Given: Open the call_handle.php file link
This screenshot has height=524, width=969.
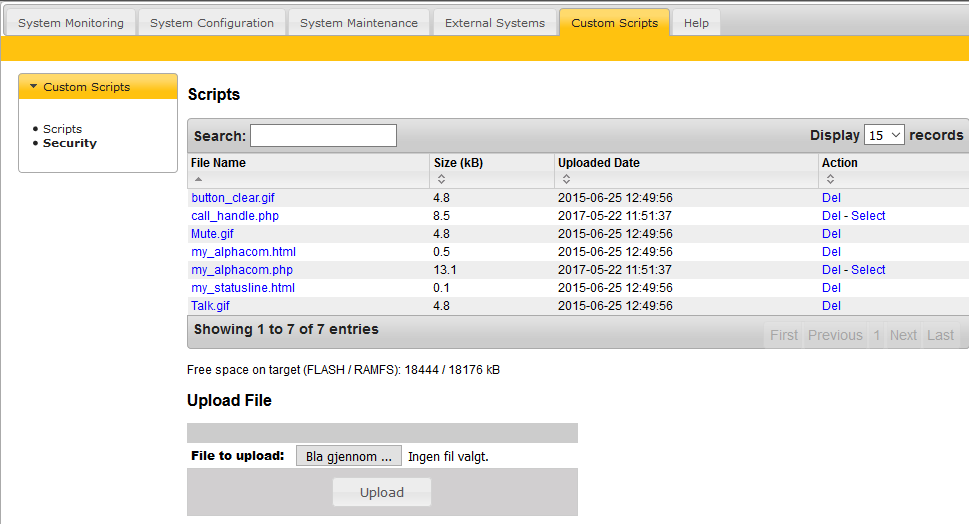Looking at the screenshot, I should 235,216.
